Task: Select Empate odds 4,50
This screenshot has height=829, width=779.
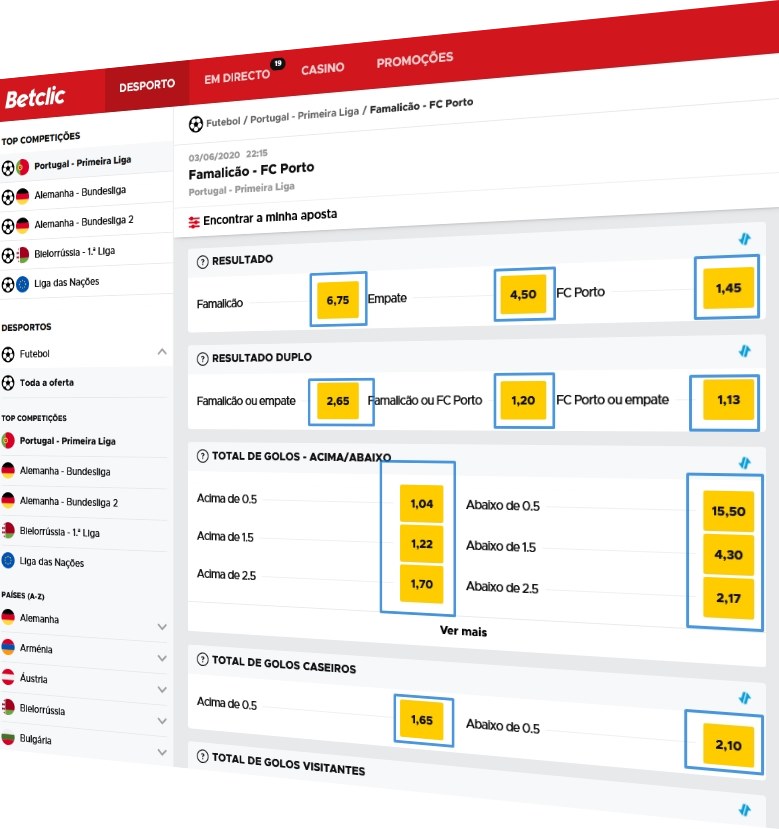Action: [x=524, y=294]
